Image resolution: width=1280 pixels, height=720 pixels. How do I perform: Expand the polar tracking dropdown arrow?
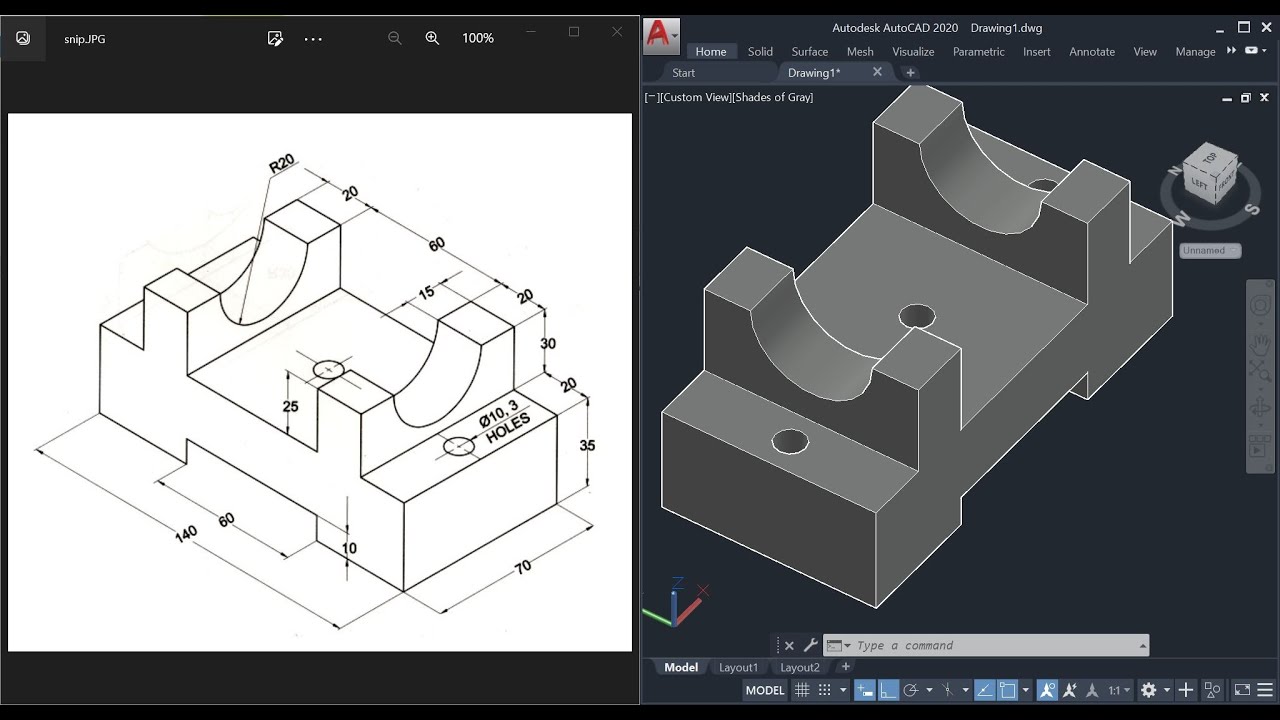tap(929, 690)
